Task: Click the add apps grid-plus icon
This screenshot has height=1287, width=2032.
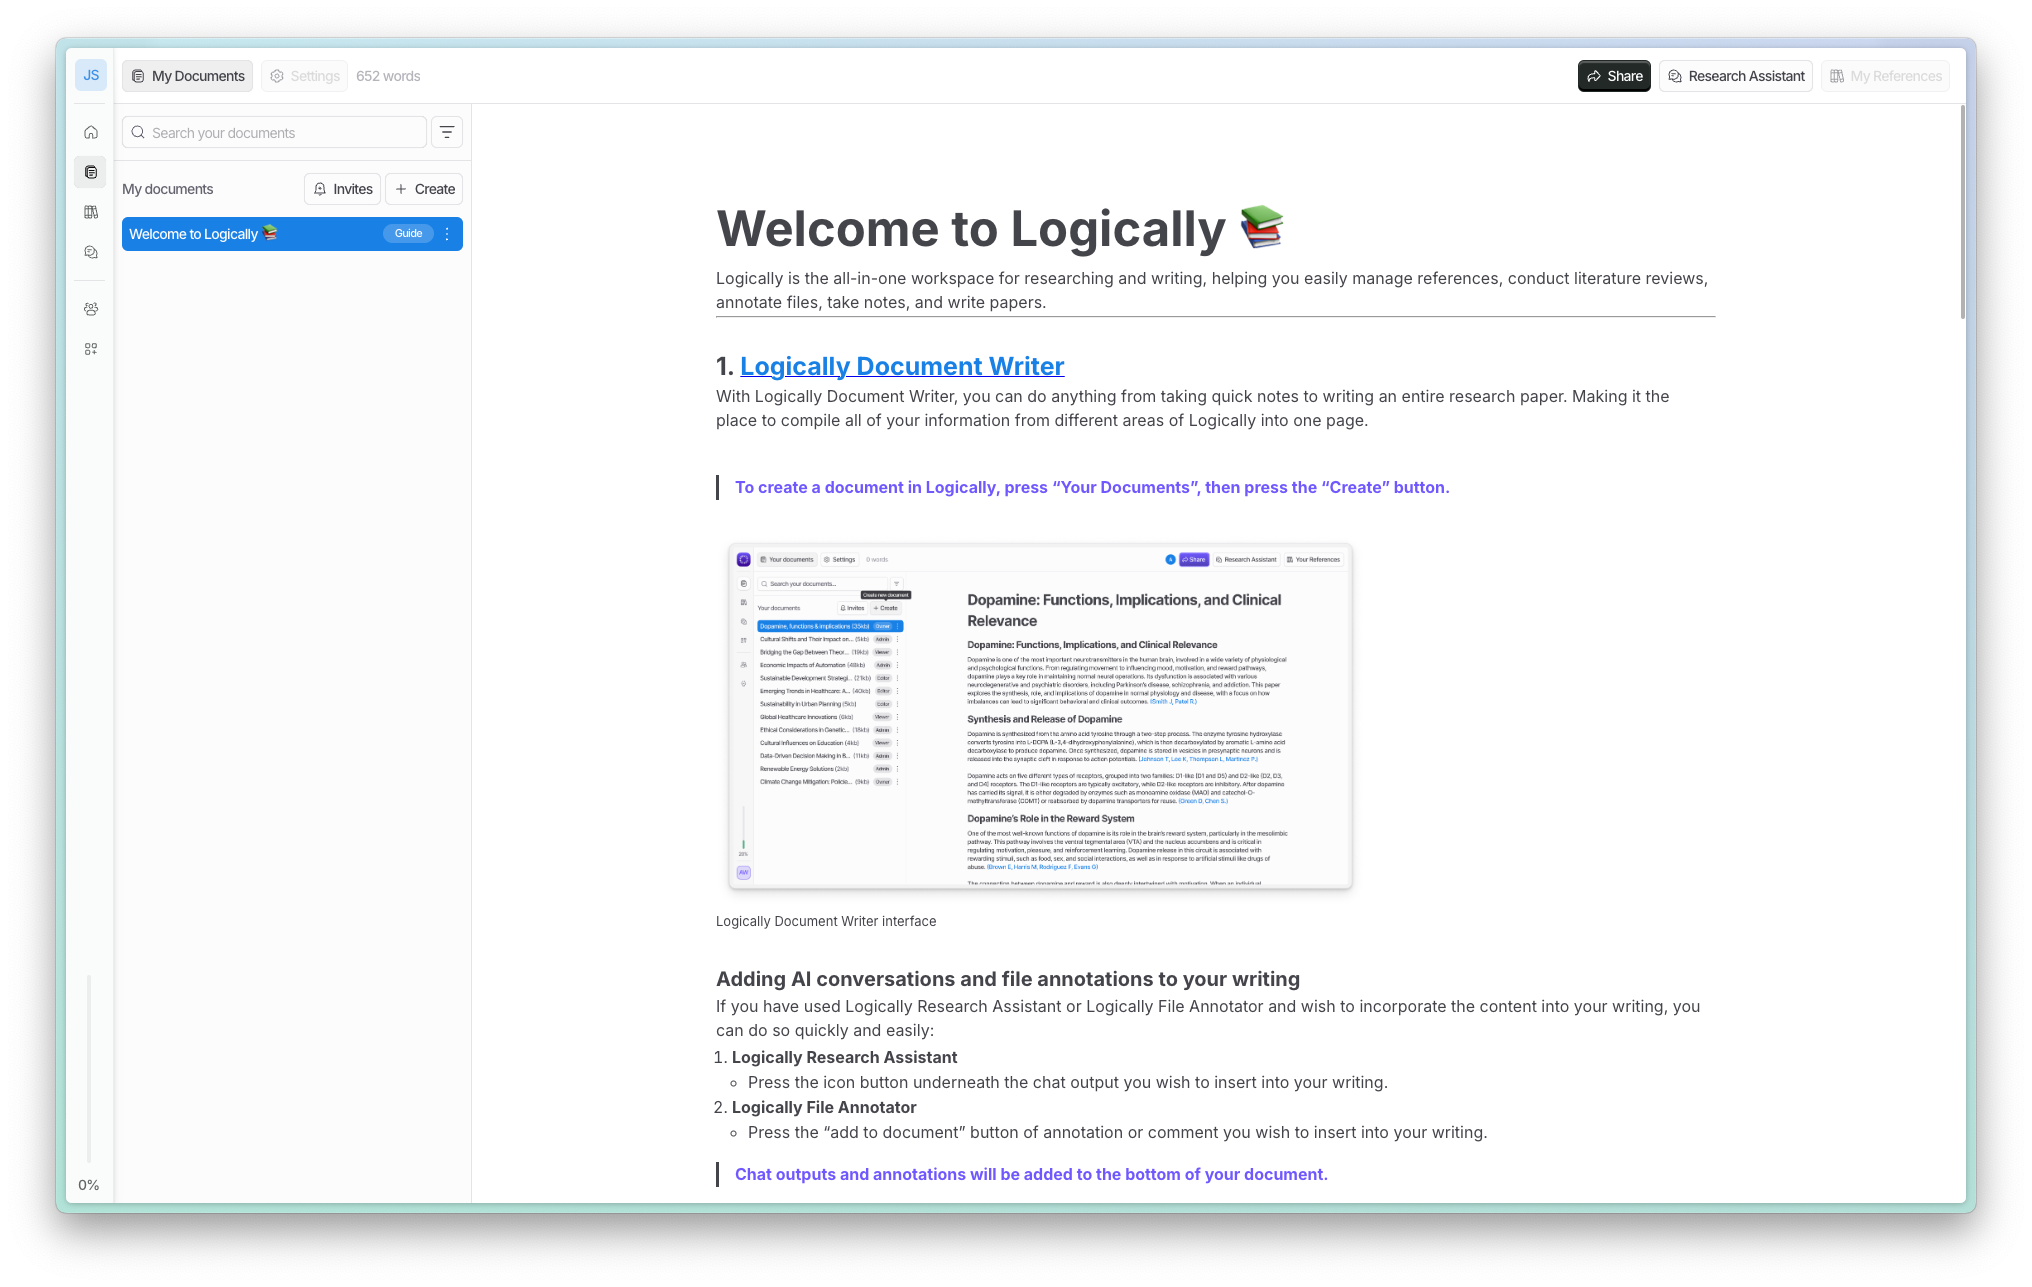Action: tap(91, 349)
